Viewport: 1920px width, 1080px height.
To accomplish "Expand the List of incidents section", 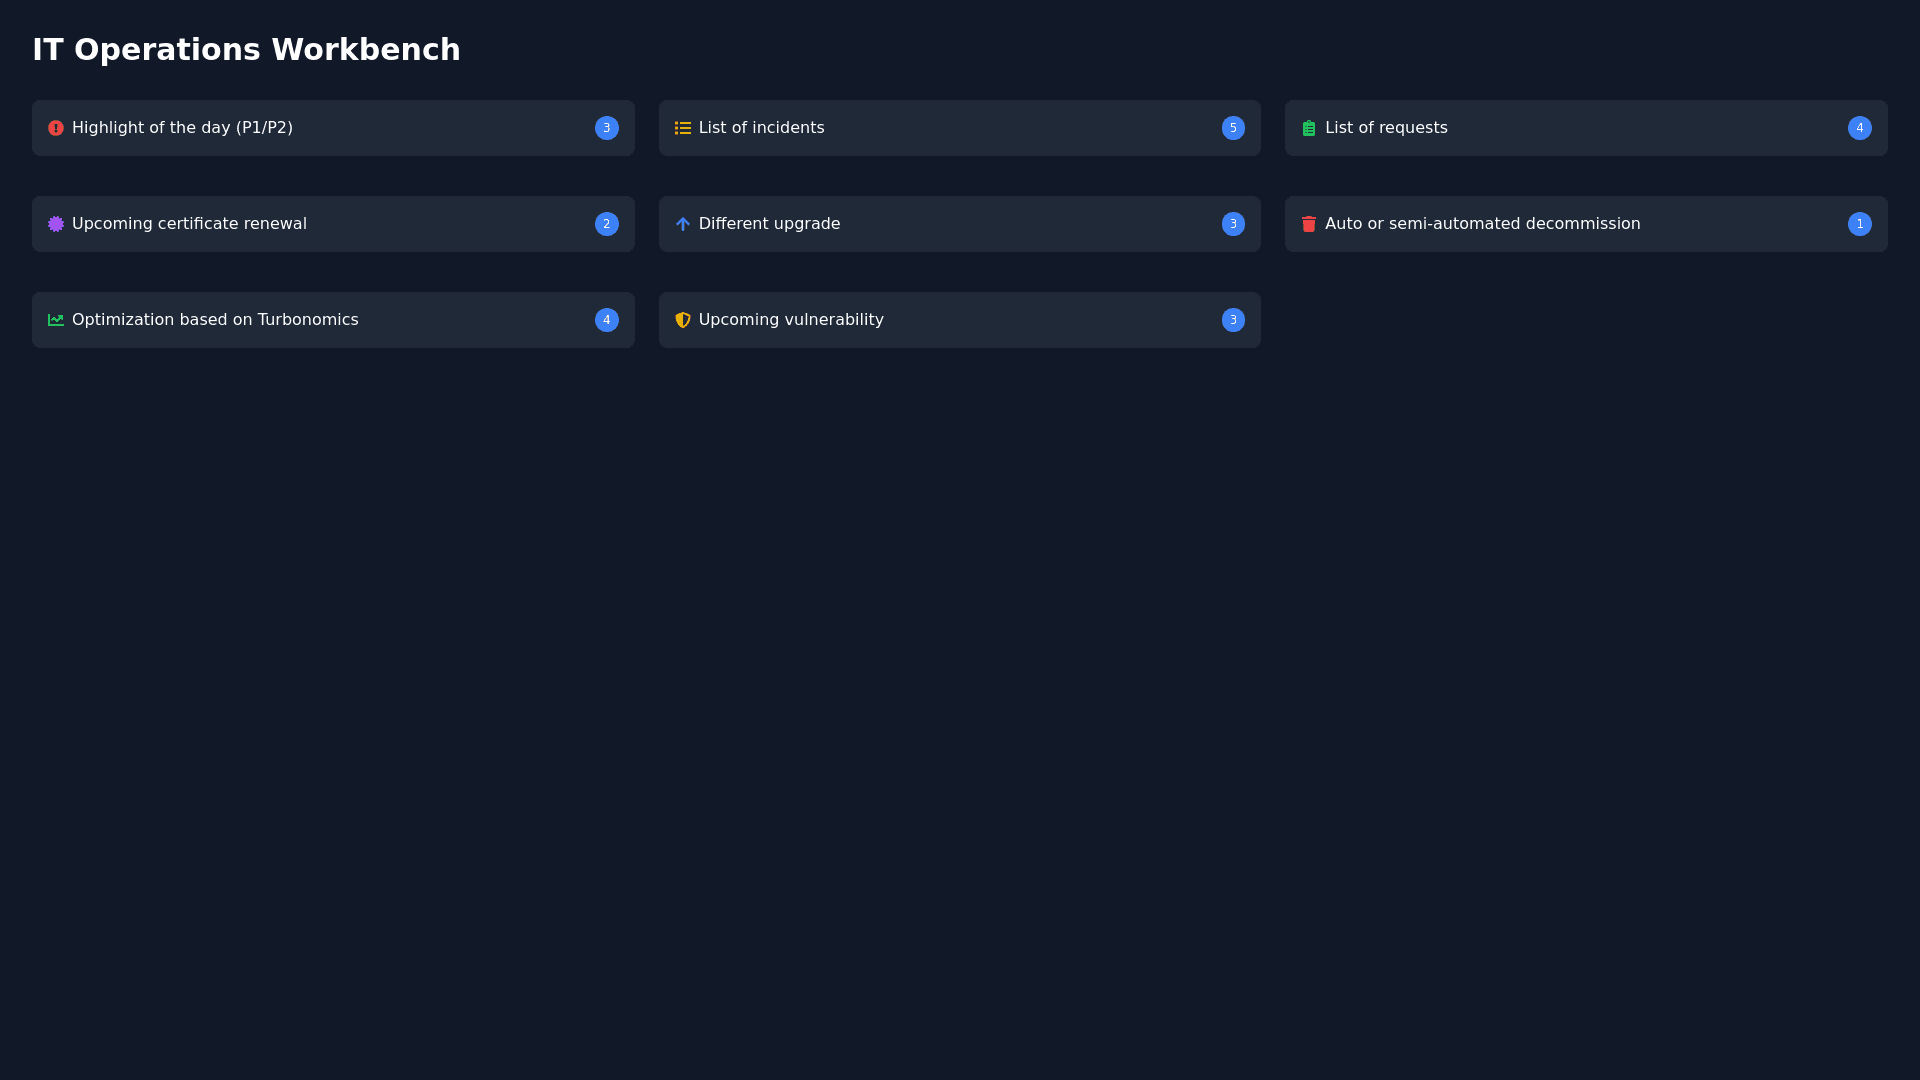I will coord(761,128).
